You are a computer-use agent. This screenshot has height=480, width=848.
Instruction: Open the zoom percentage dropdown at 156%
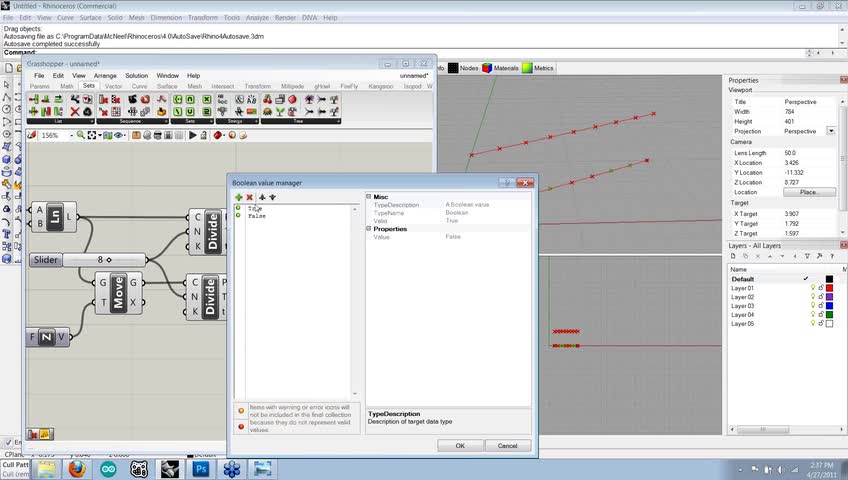click(x=71, y=135)
